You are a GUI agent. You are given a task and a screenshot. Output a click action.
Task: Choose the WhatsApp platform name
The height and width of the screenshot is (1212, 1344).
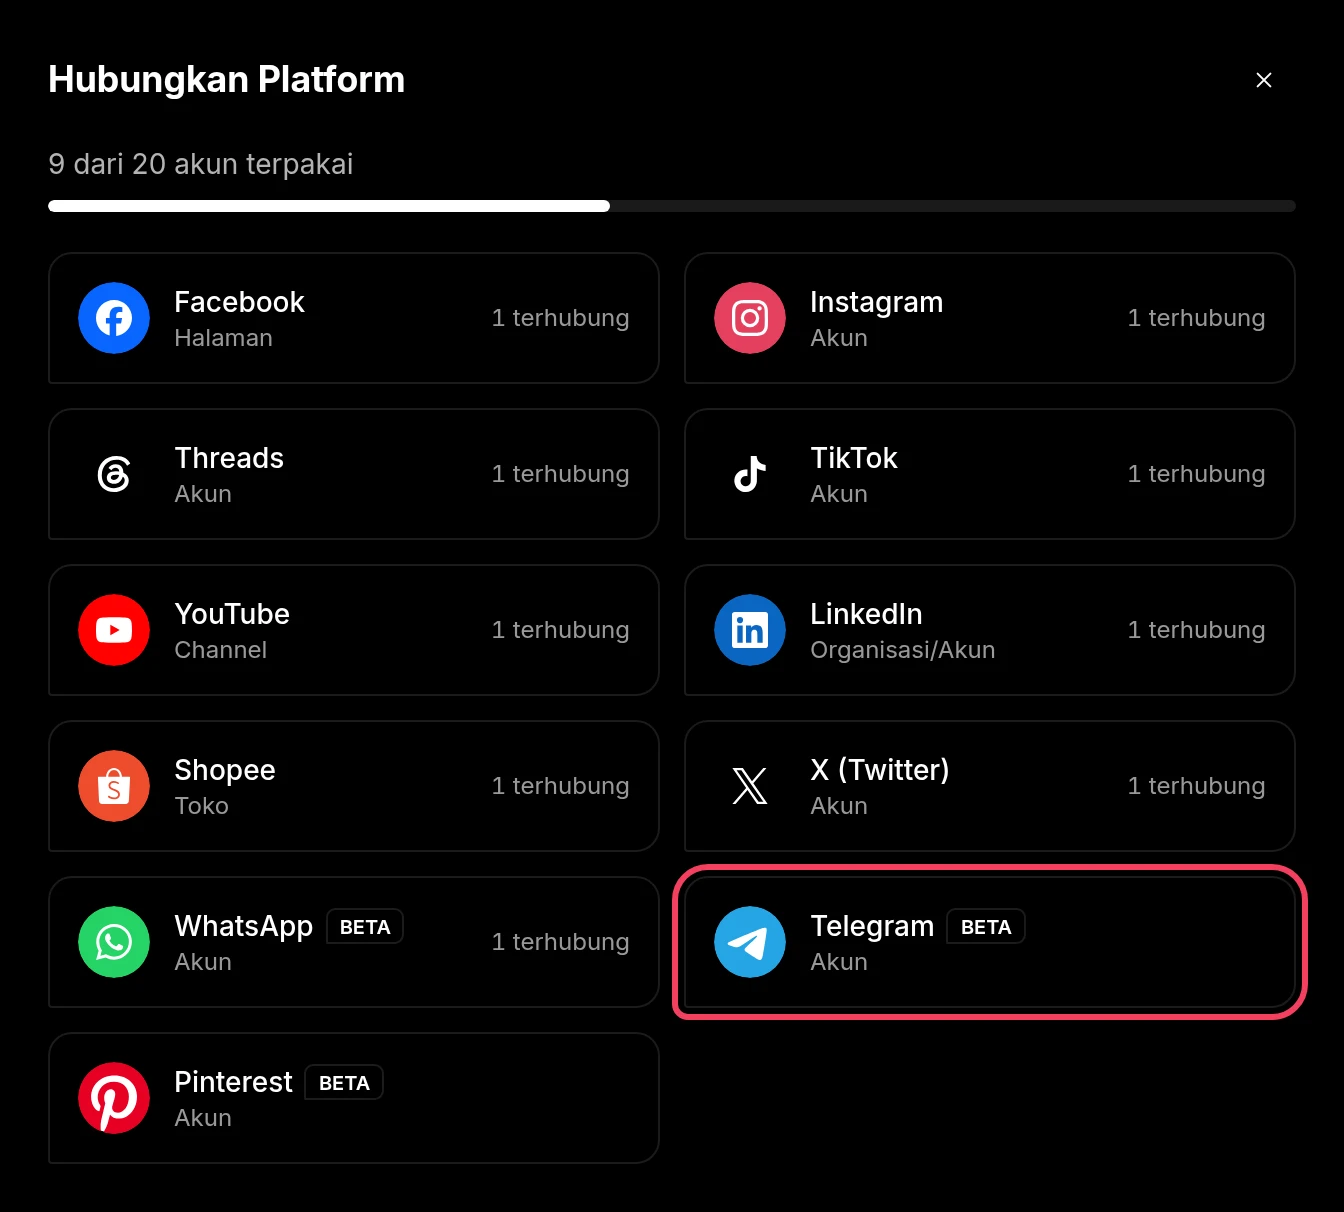[244, 927]
